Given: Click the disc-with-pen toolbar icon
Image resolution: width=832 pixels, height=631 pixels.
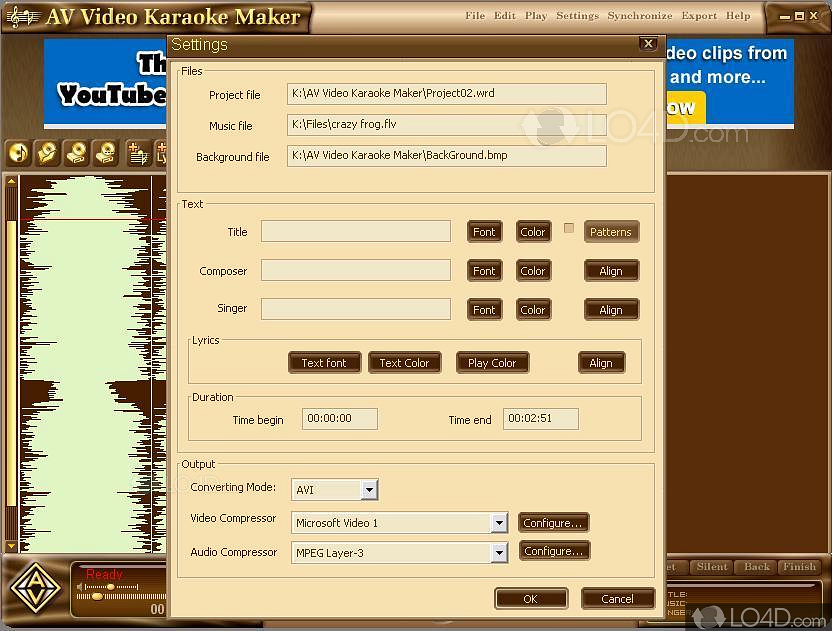Looking at the screenshot, I should click(x=46, y=152).
